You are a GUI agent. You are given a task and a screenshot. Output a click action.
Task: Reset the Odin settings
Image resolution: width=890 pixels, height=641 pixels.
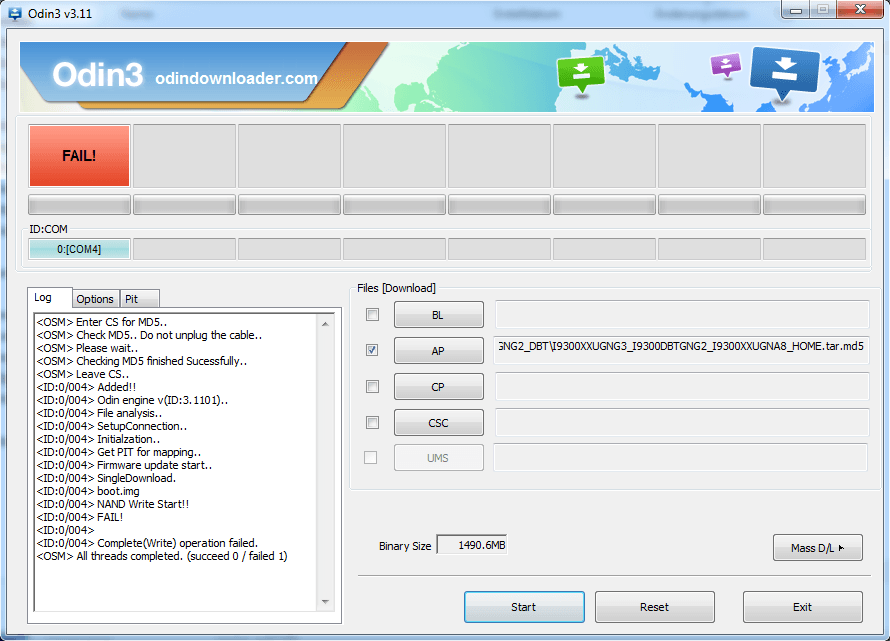[654, 607]
